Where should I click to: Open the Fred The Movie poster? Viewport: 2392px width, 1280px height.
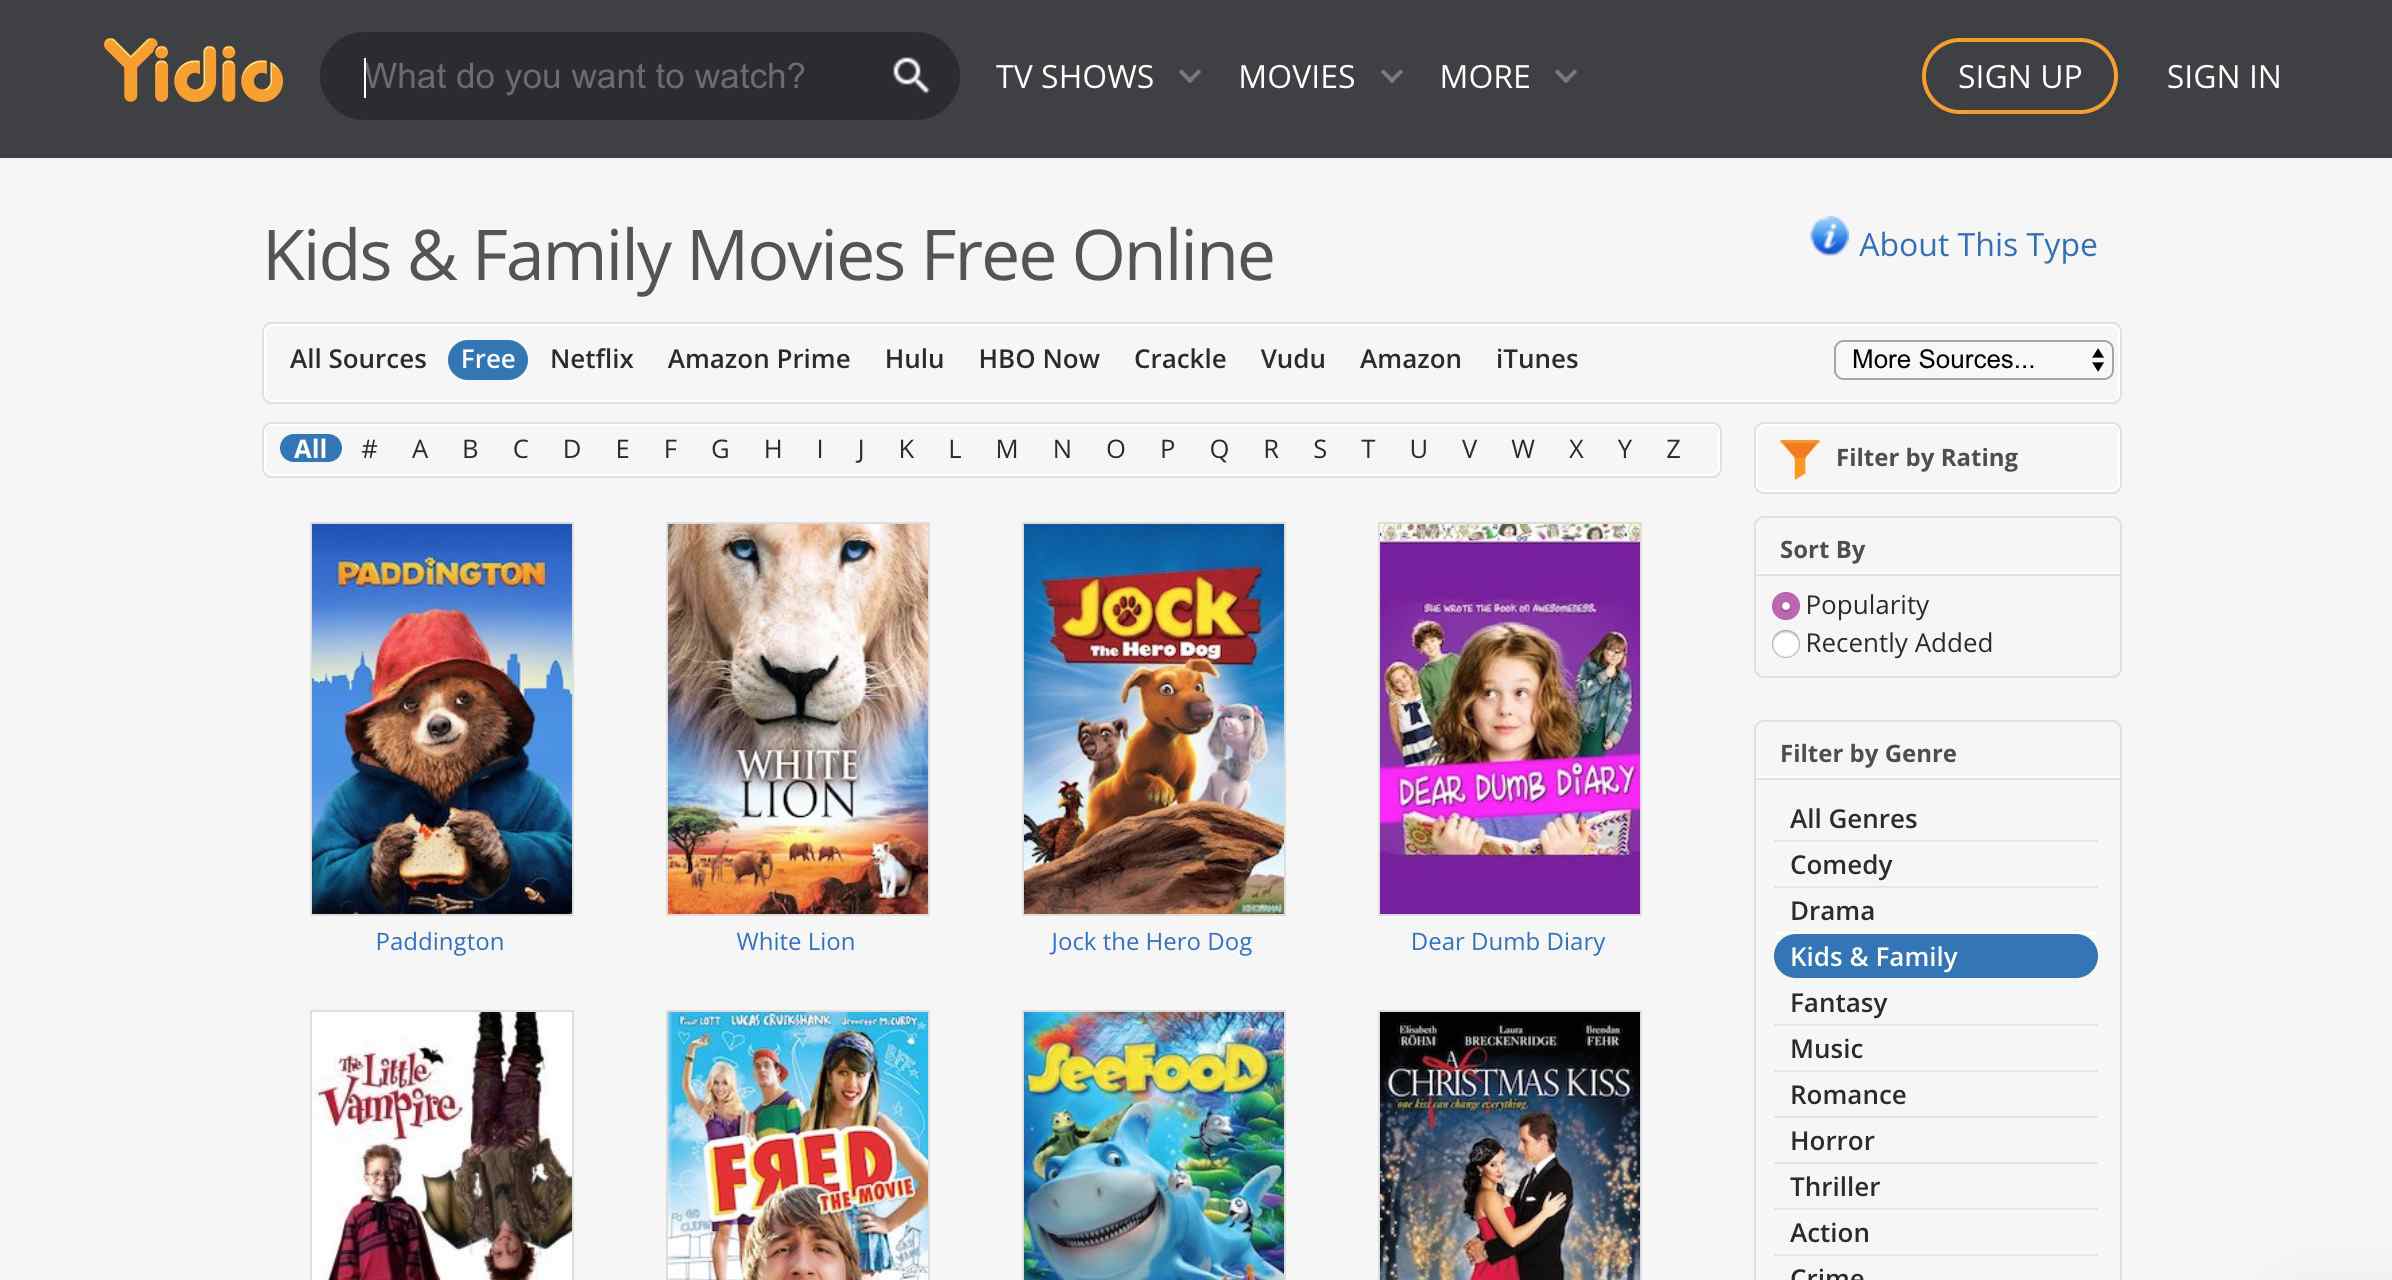(x=798, y=1145)
